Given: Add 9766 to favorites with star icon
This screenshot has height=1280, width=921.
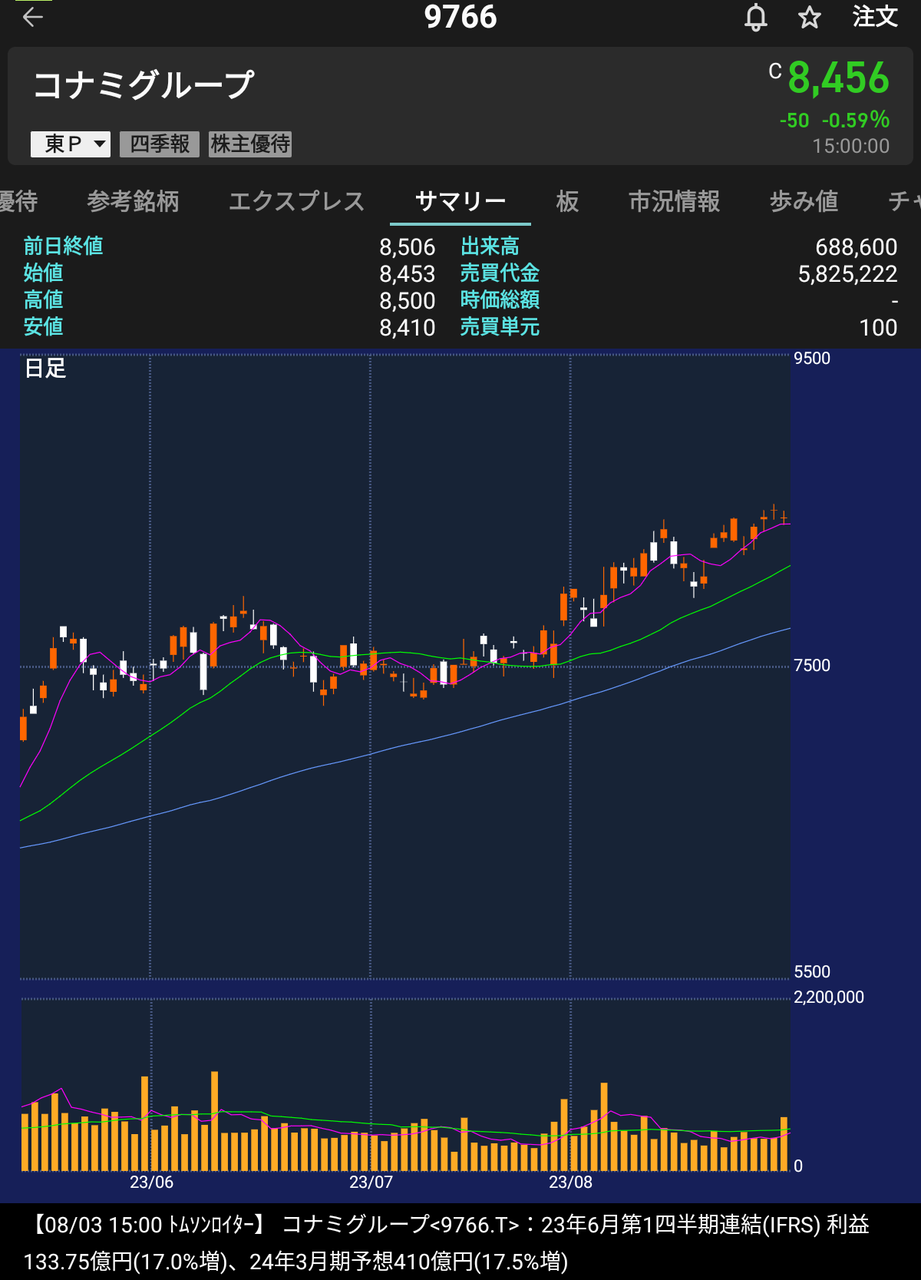Looking at the screenshot, I should [810, 17].
